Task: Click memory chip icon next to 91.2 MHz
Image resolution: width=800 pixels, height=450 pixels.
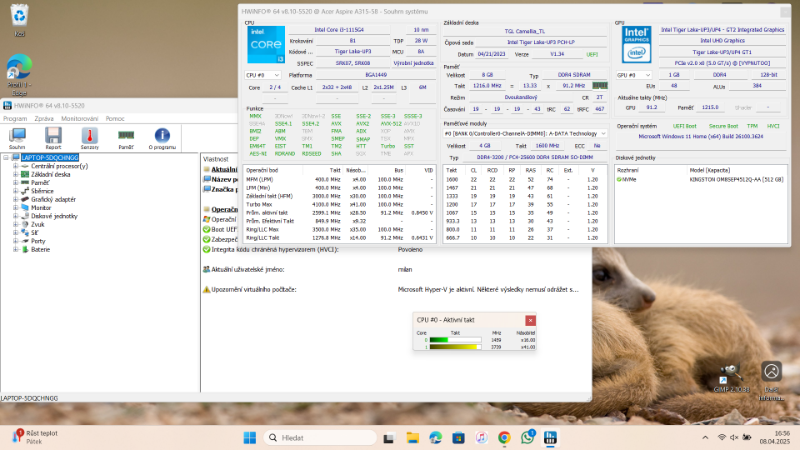Action: 599,86
